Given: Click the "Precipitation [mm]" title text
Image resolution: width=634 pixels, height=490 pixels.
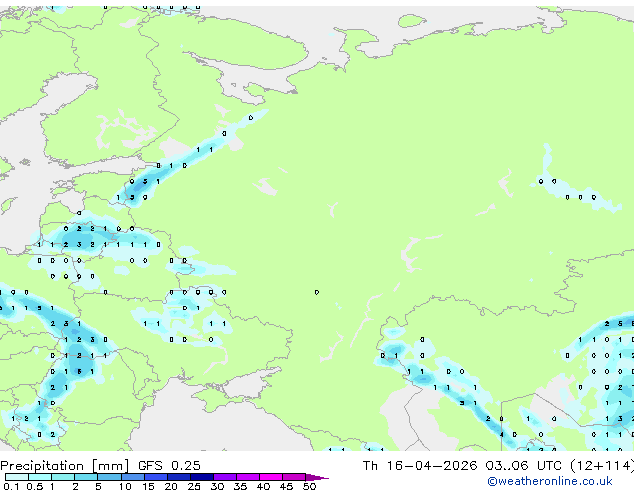Looking at the screenshot, I should click(x=65, y=466).
